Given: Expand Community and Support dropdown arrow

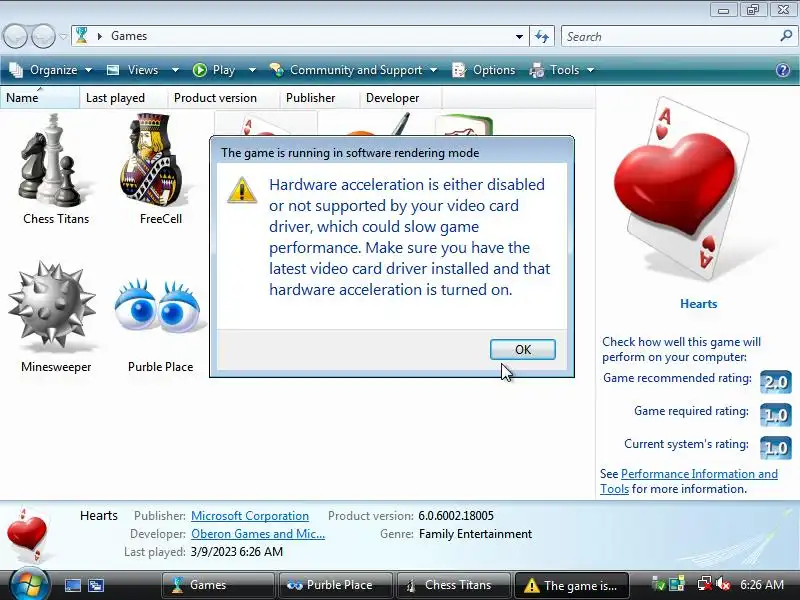Looking at the screenshot, I should (x=434, y=70).
